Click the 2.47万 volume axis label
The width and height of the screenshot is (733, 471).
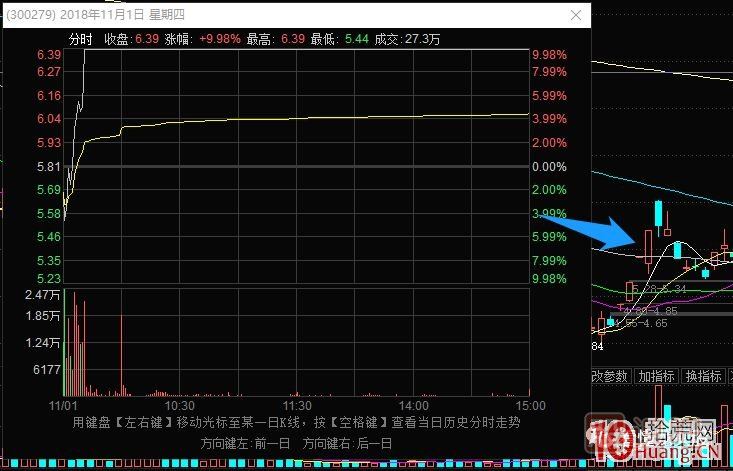tap(43, 296)
